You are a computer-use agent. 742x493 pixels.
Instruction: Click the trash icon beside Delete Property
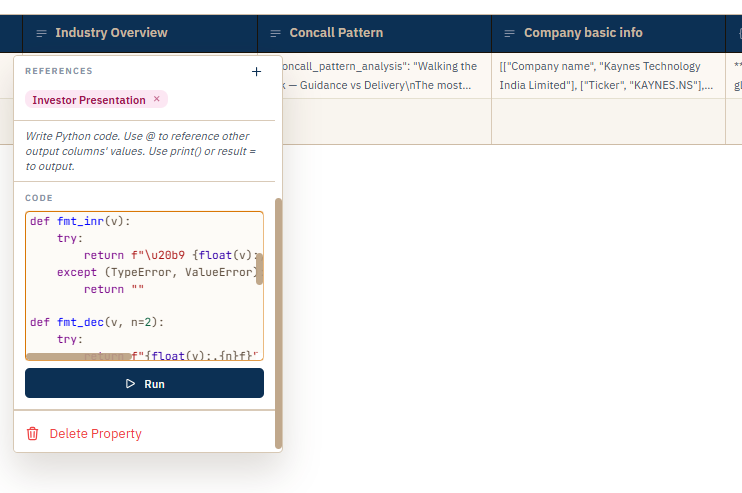[33, 433]
